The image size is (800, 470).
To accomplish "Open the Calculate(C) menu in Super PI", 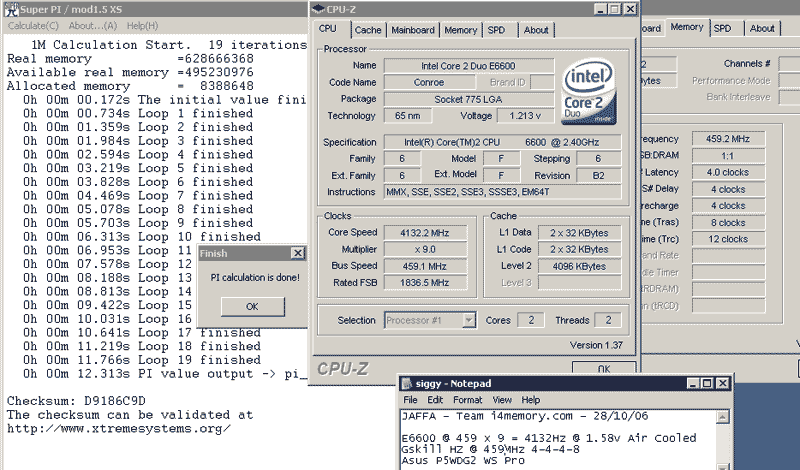I will tap(29, 25).
